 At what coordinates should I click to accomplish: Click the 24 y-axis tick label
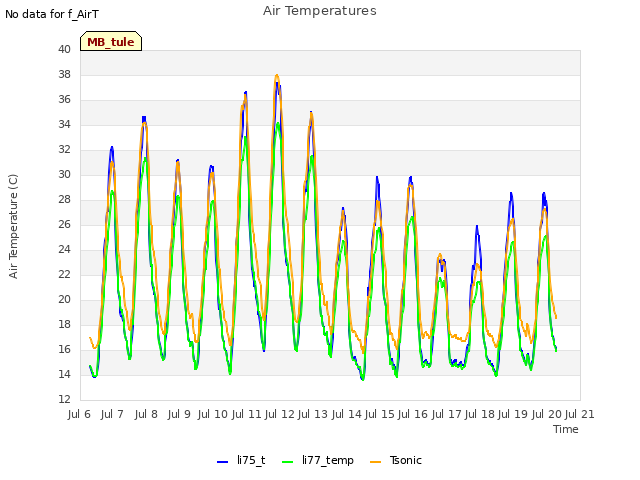64,249
